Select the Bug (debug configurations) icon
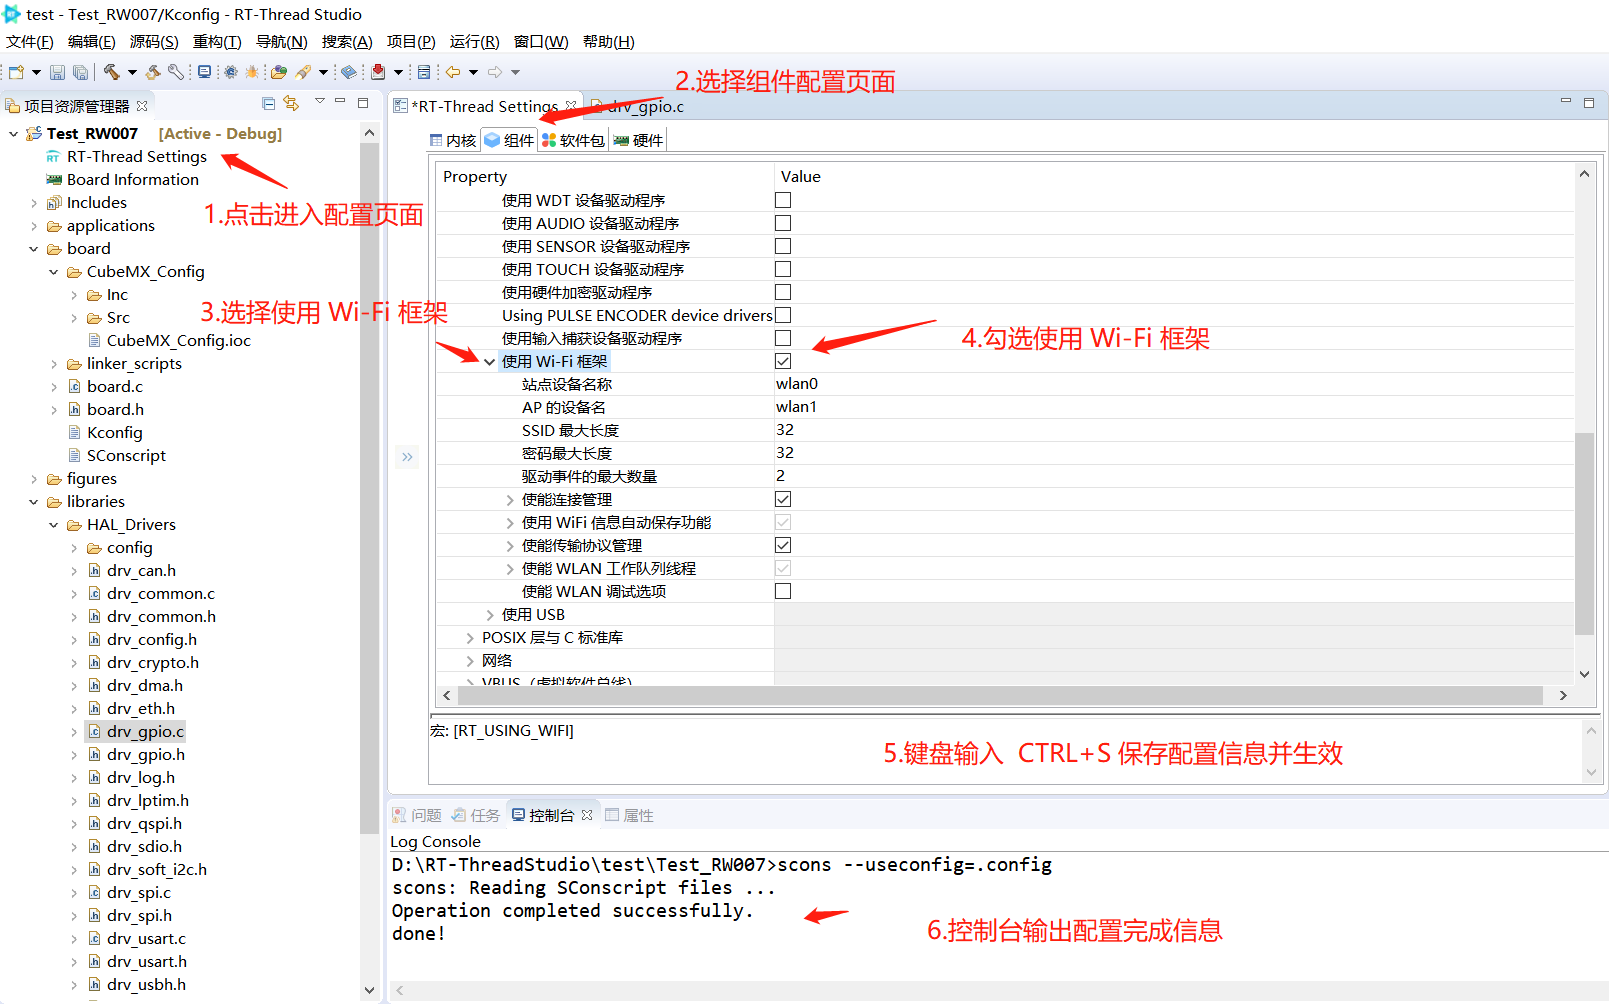 tap(253, 72)
